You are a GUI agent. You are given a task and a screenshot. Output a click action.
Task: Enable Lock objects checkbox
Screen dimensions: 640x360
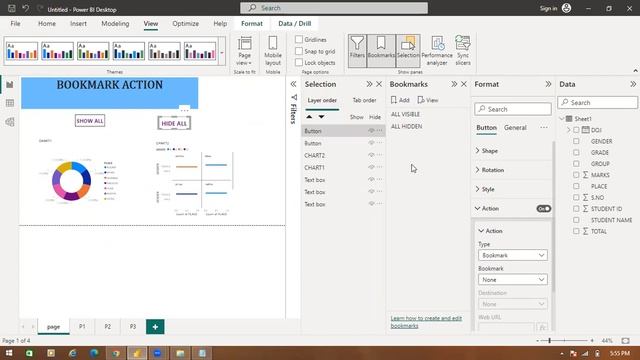[299, 62]
